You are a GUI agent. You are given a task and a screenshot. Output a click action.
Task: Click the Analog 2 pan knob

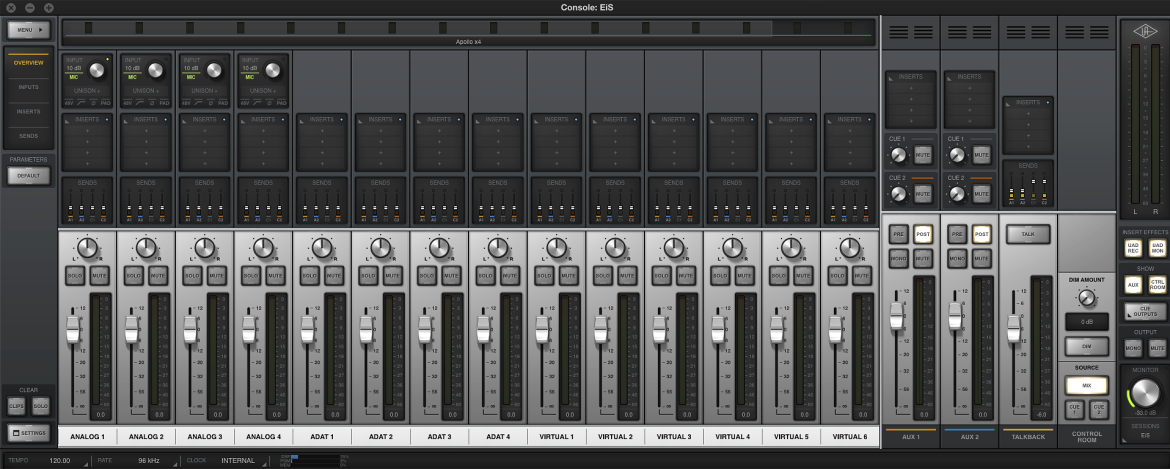click(x=146, y=248)
